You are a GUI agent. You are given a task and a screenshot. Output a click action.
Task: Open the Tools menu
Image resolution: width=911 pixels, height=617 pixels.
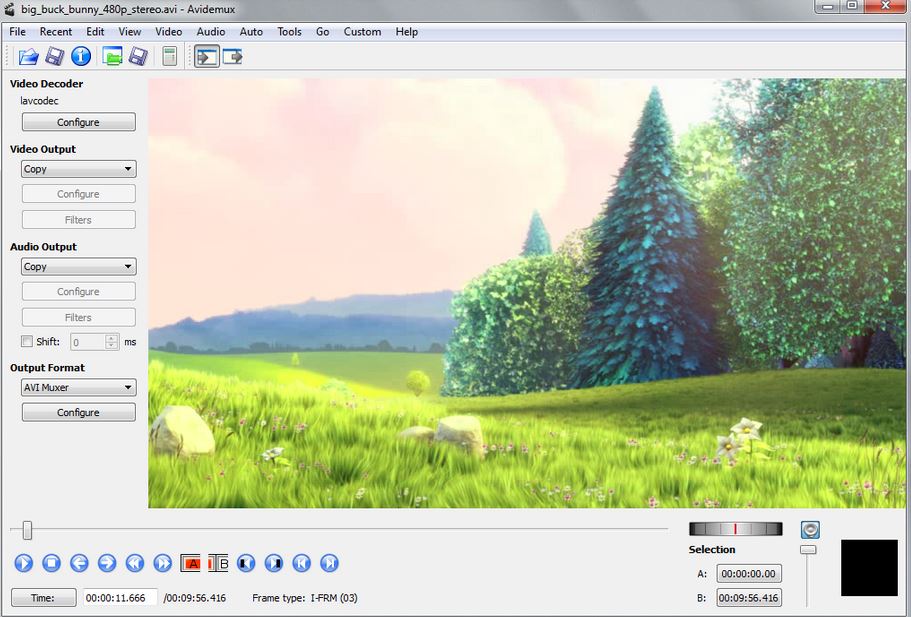click(x=289, y=32)
